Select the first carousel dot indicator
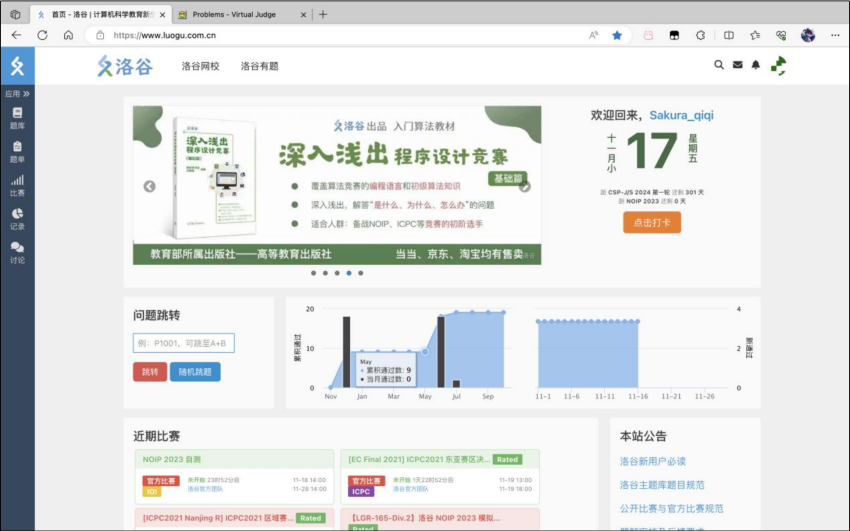This screenshot has height=531, width=850. (x=313, y=273)
